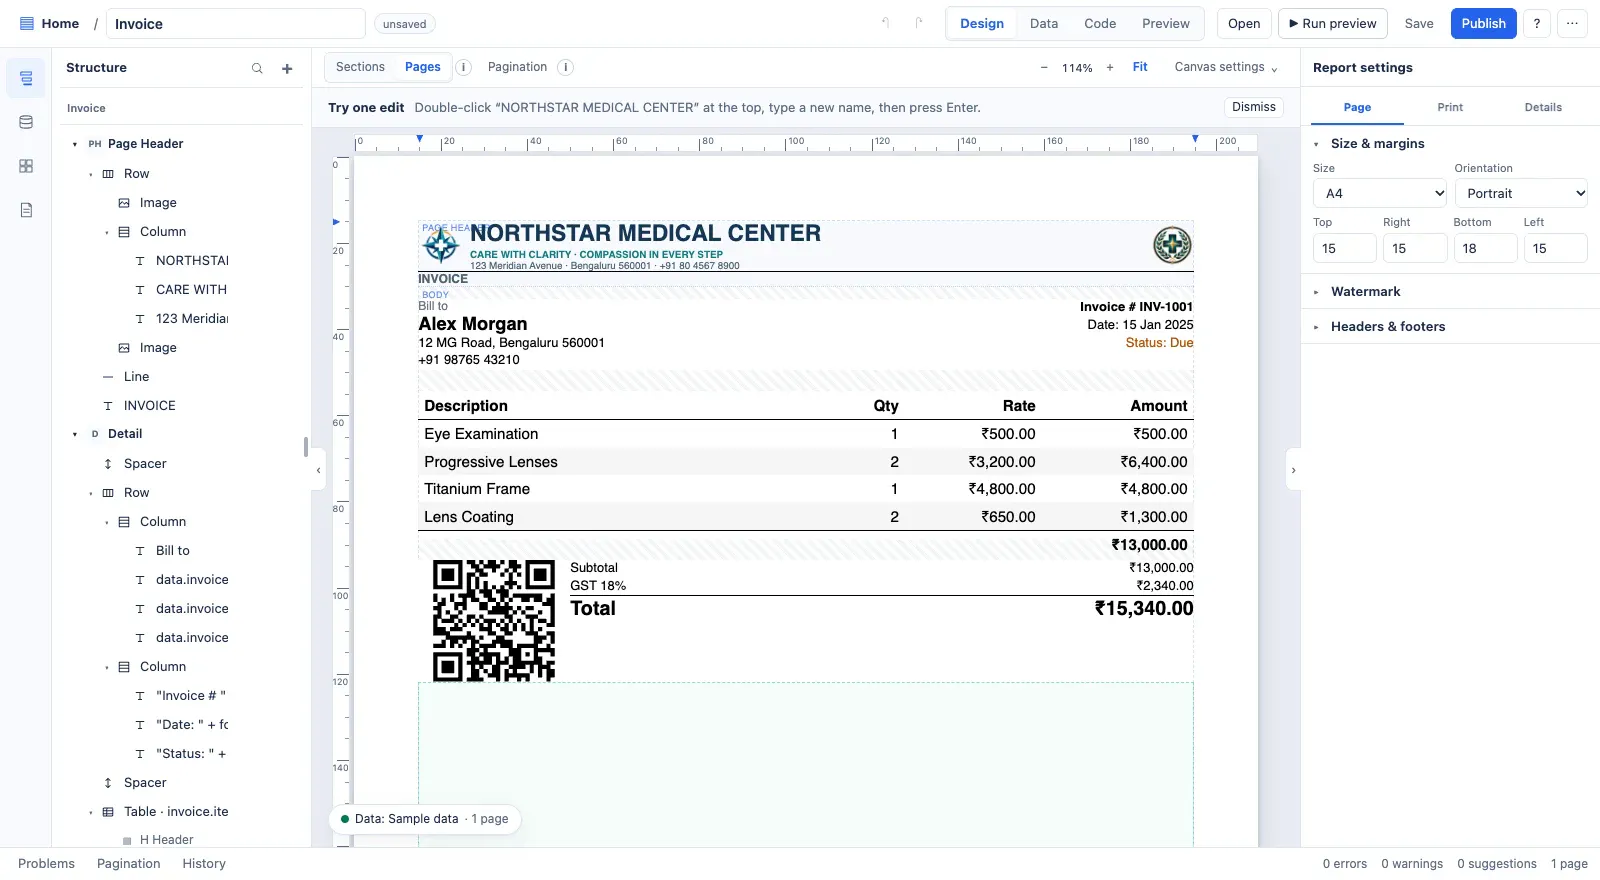
Task: Collapse the Detail tree node
Action: tap(75, 434)
